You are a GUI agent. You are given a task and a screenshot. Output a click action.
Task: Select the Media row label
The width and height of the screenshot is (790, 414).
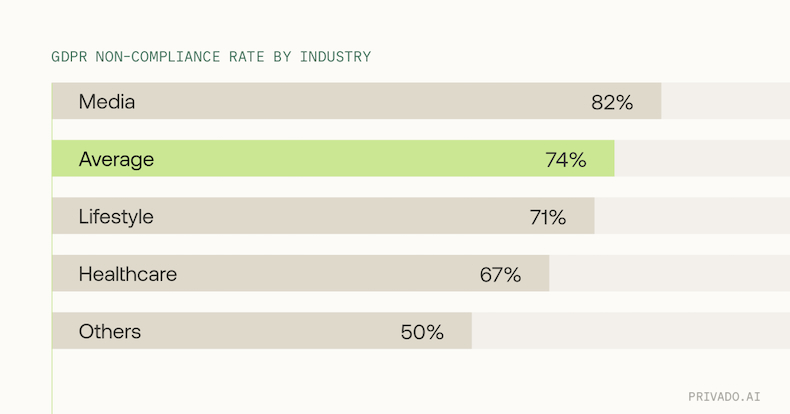107,101
